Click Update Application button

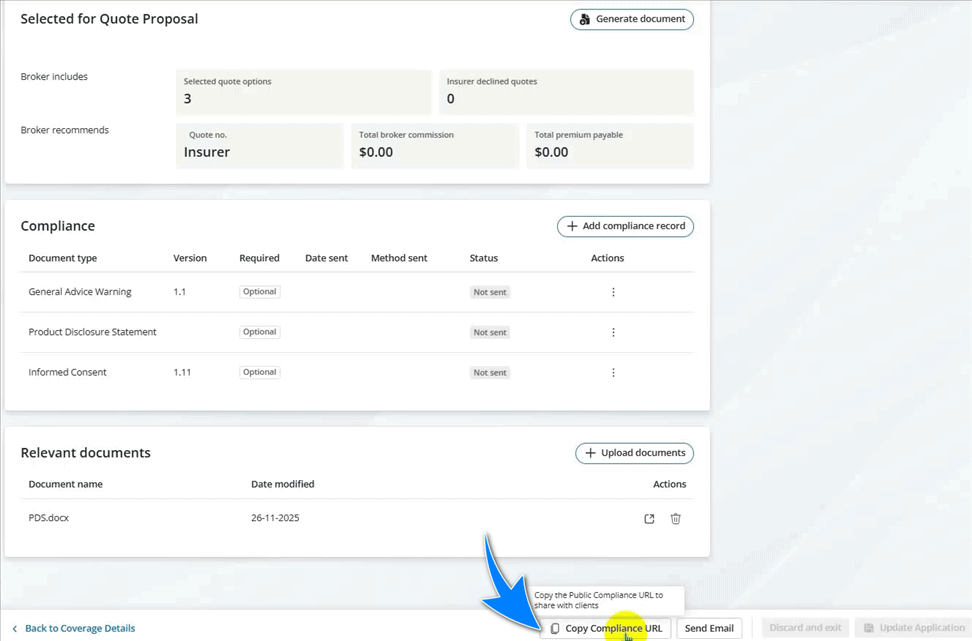pyautogui.click(x=914, y=628)
